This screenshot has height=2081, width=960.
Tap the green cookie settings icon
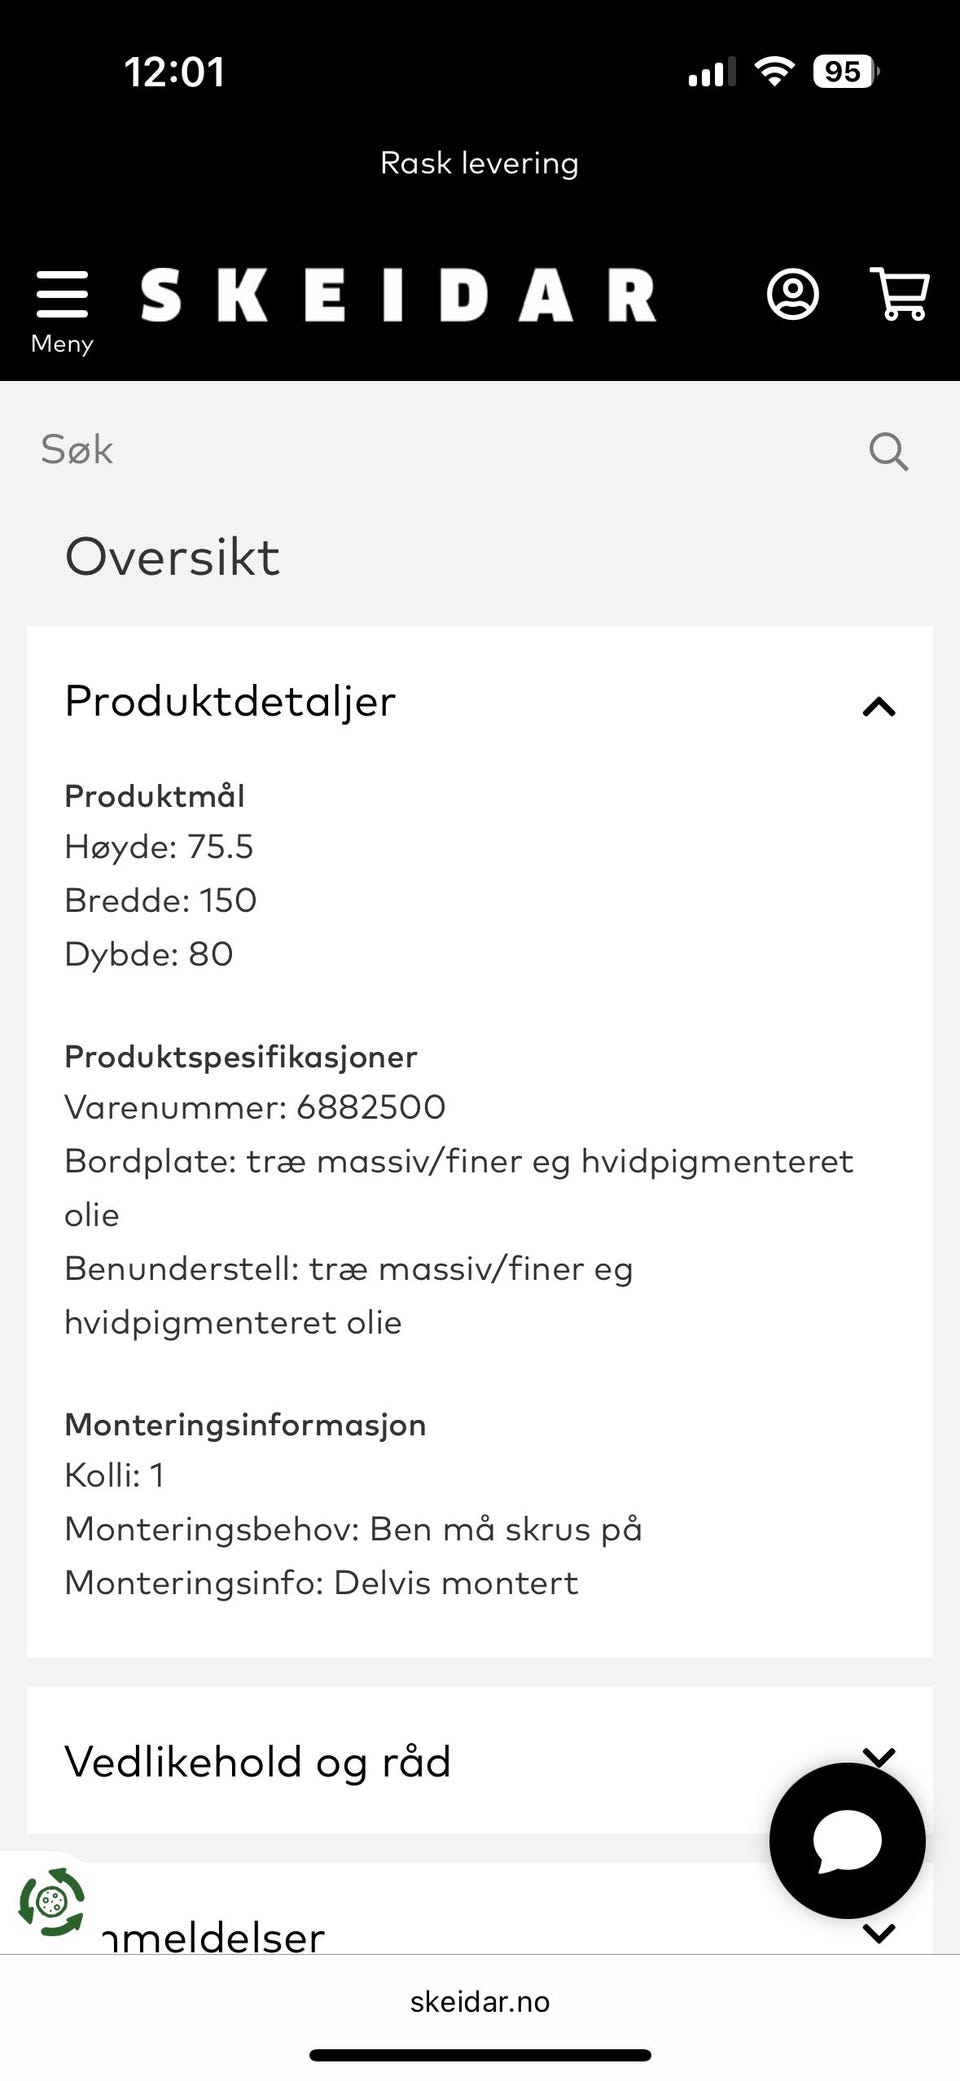(52, 1901)
